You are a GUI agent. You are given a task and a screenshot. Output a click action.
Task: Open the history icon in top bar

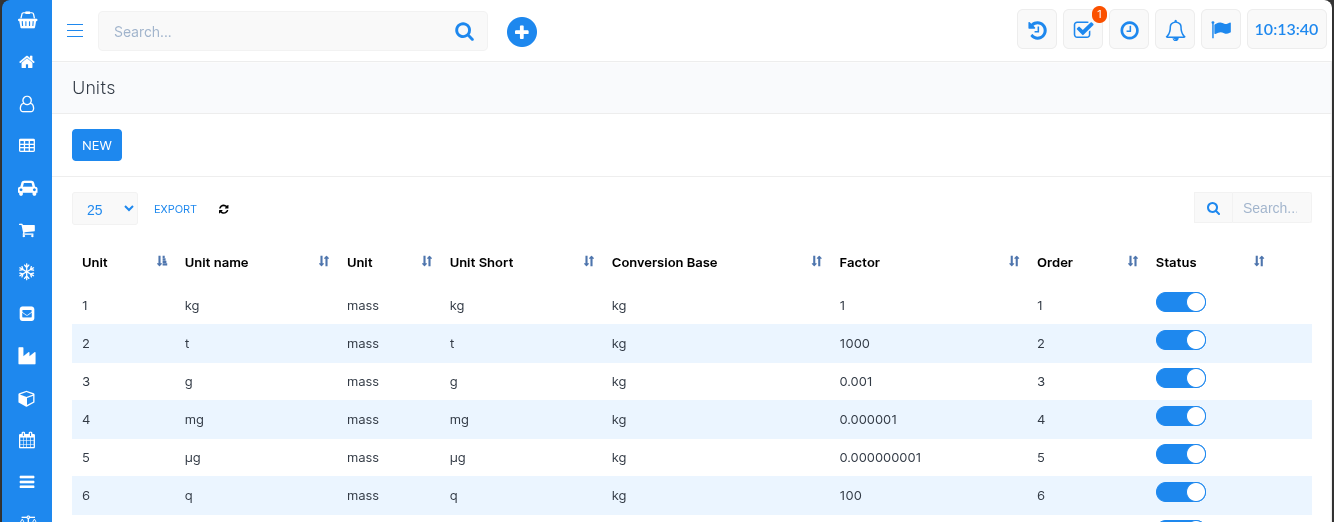pyautogui.click(x=1037, y=31)
